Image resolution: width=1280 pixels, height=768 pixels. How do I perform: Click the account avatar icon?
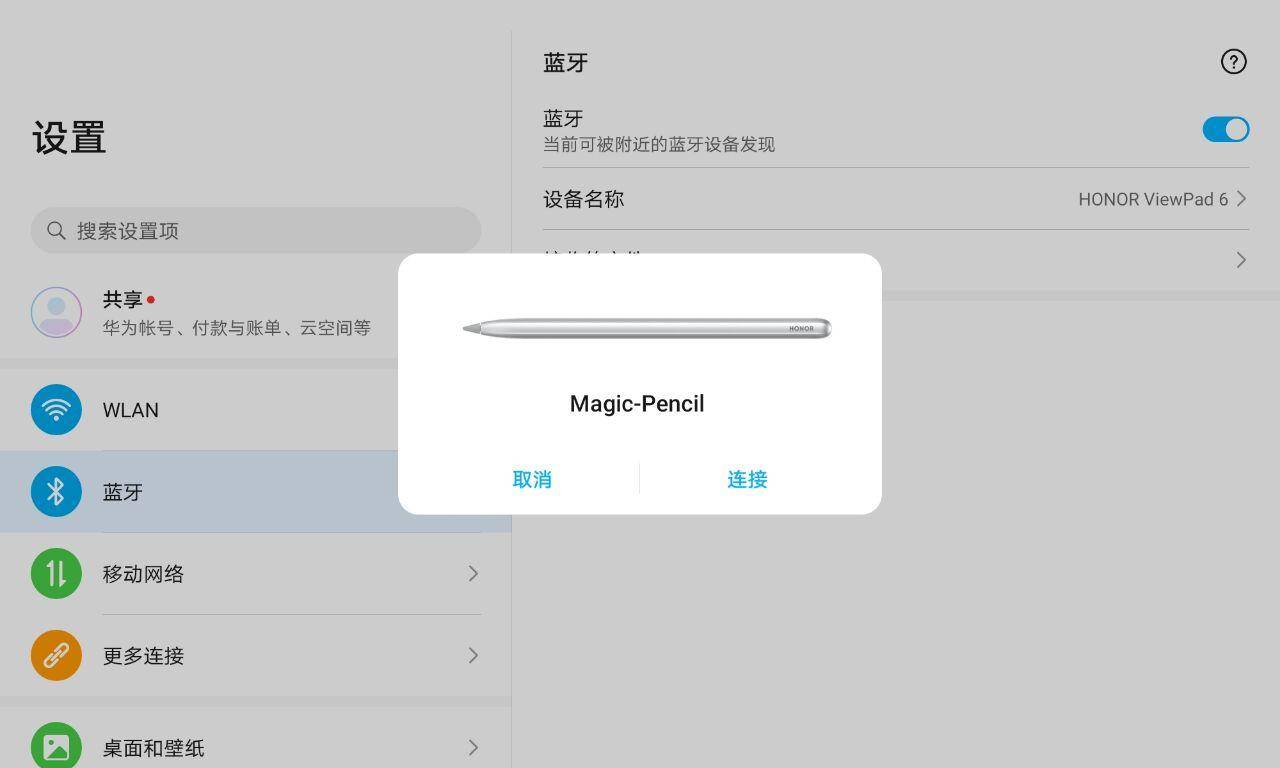click(56, 312)
